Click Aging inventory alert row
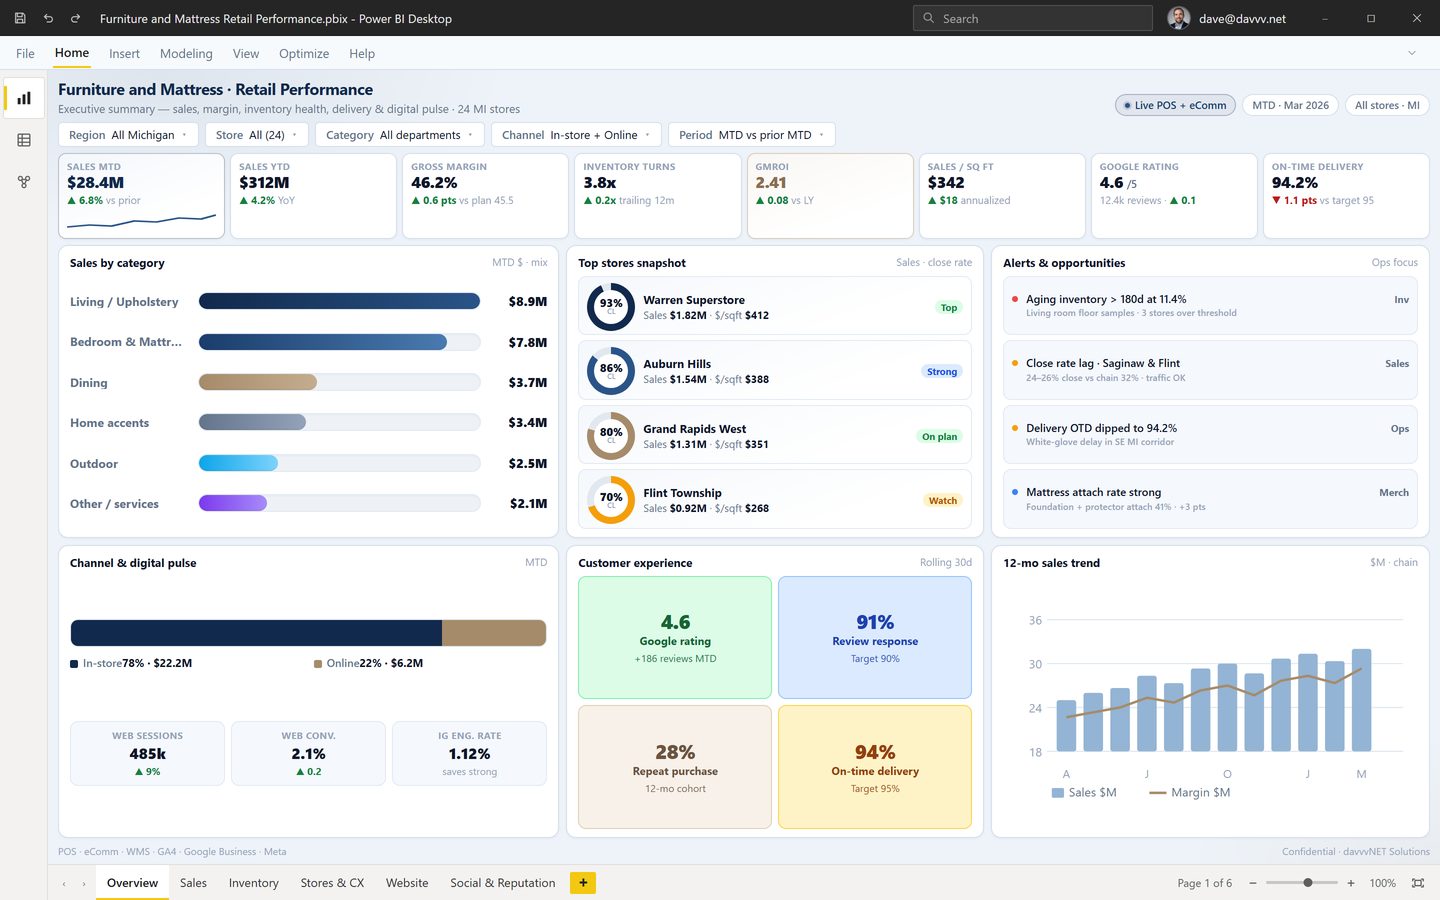 click(x=1210, y=306)
